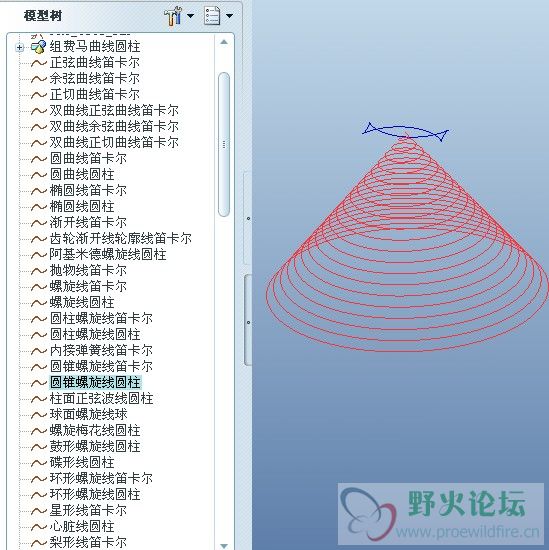This screenshot has height=550, width=549.
Task: Click the curve icon next to 渐开线笛卡尔
Action: click(x=39, y=223)
